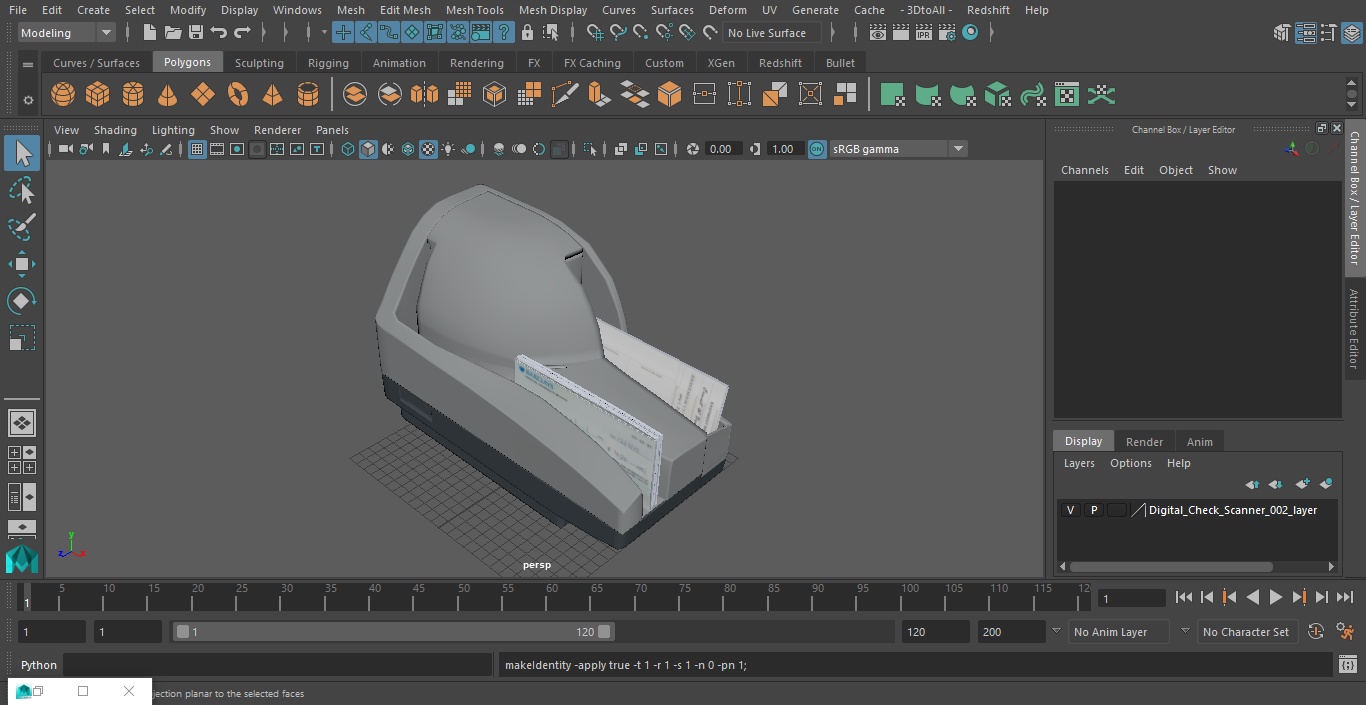1366x705 pixels.
Task: Click the time range slider bar
Action: 394,632
